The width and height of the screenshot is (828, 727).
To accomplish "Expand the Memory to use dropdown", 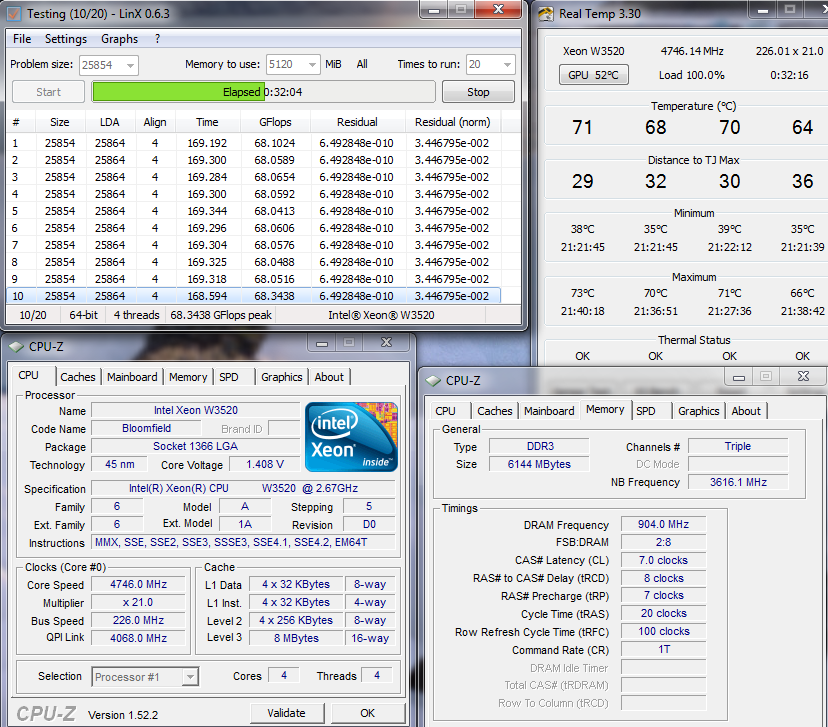I will (x=312, y=64).
